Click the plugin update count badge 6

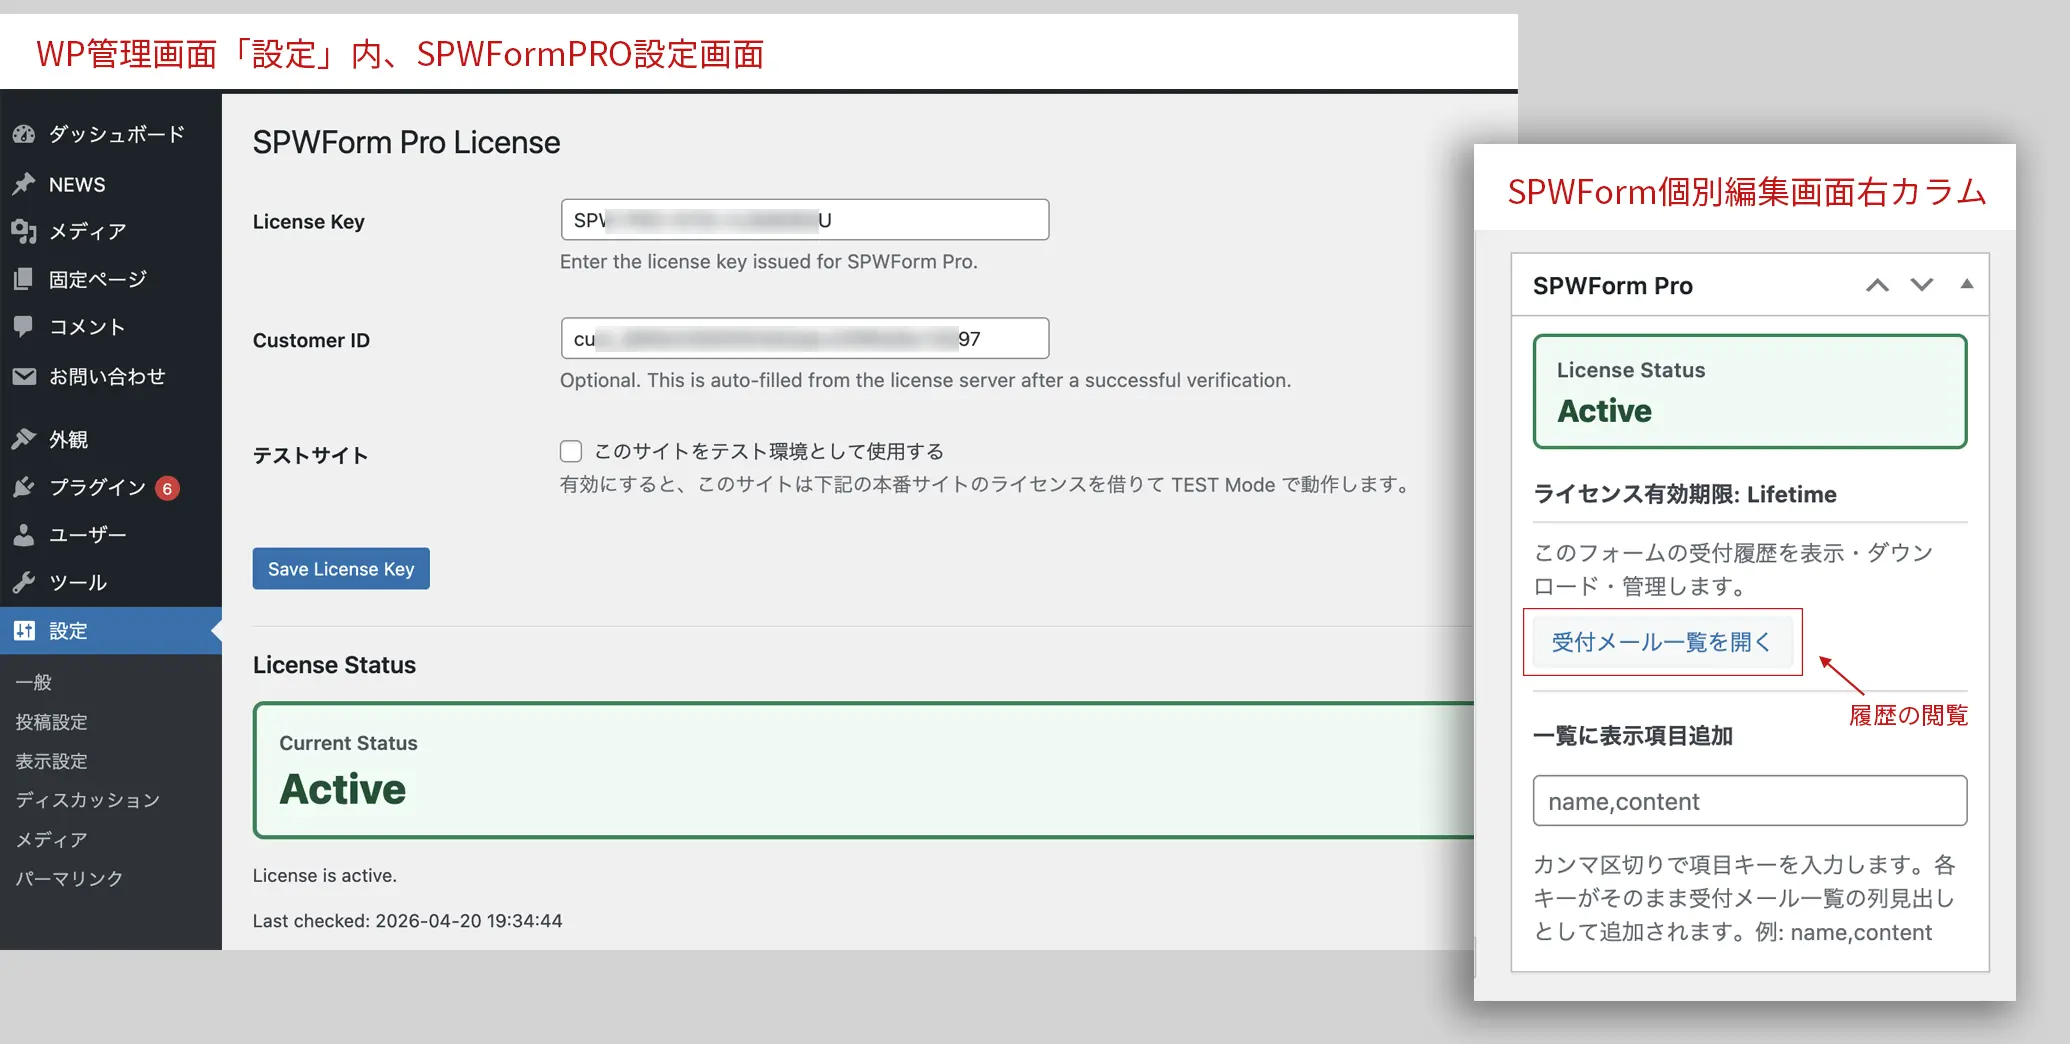click(167, 488)
